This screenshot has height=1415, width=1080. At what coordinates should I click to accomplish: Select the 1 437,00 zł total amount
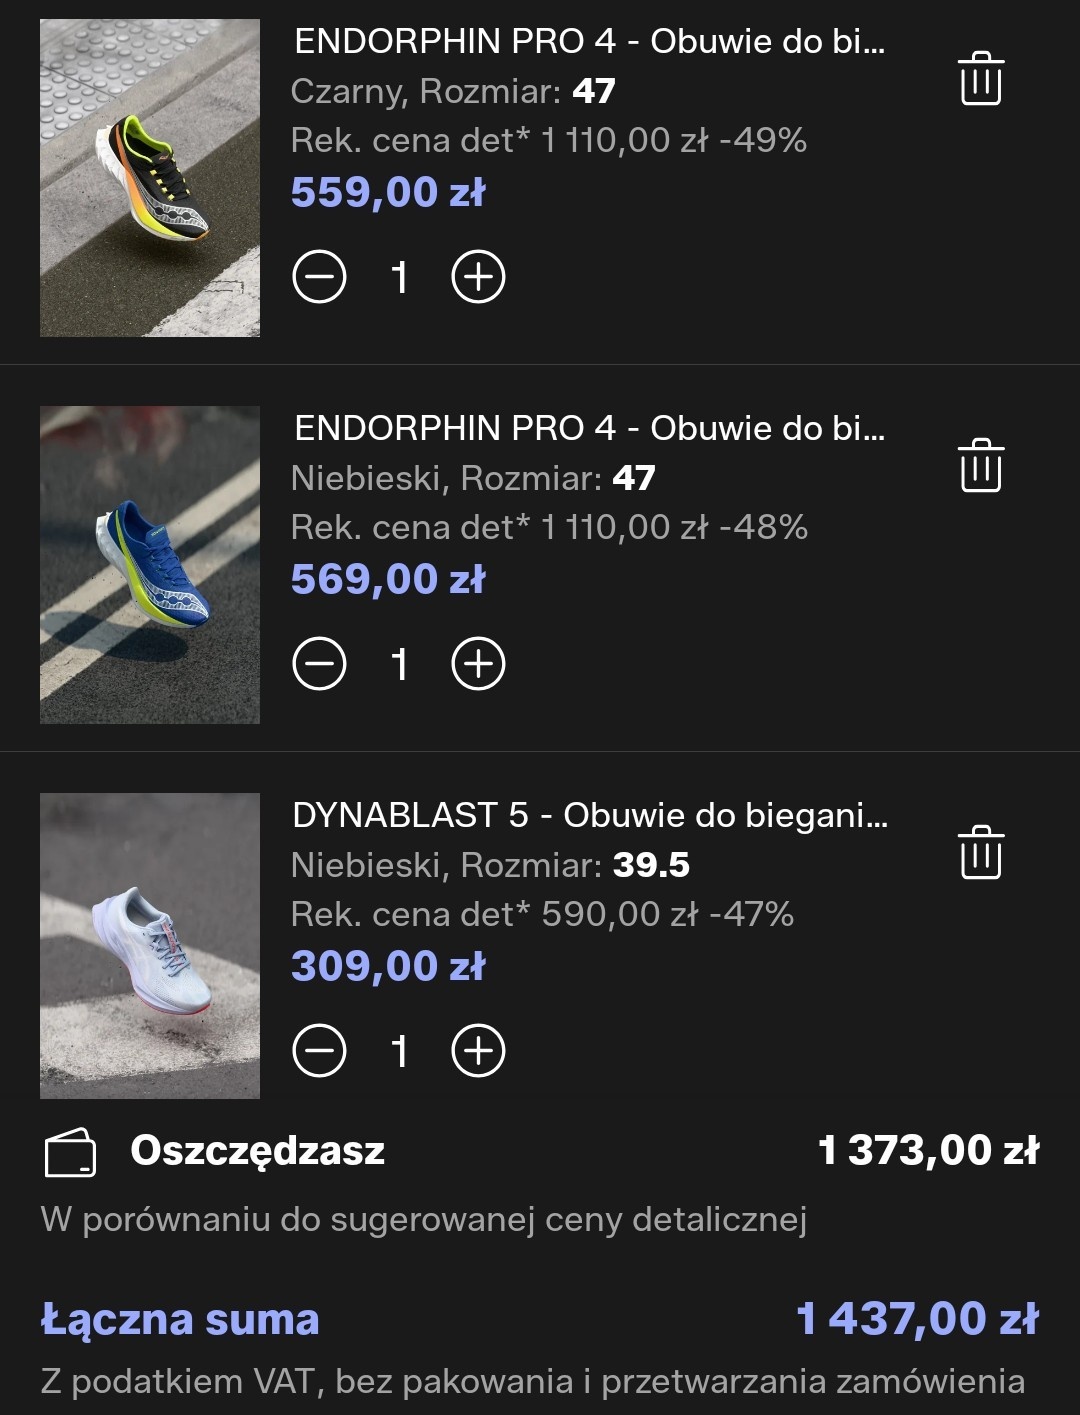tap(917, 1320)
